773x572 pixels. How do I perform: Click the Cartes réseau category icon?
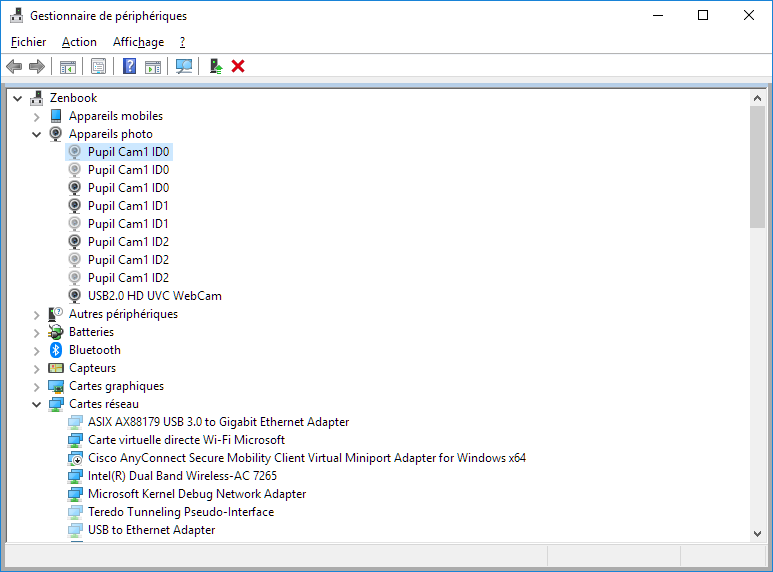(x=56, y=404)
